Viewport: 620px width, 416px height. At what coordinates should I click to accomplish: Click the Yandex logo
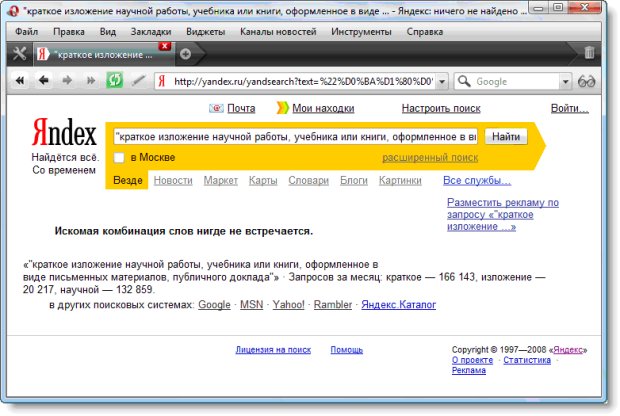coord(64,132)
